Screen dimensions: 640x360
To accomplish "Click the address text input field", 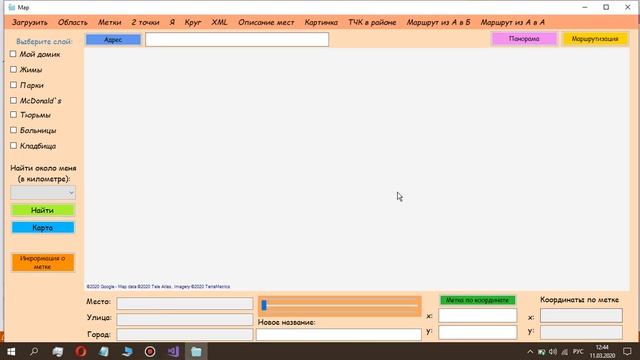I will [237, 40].
